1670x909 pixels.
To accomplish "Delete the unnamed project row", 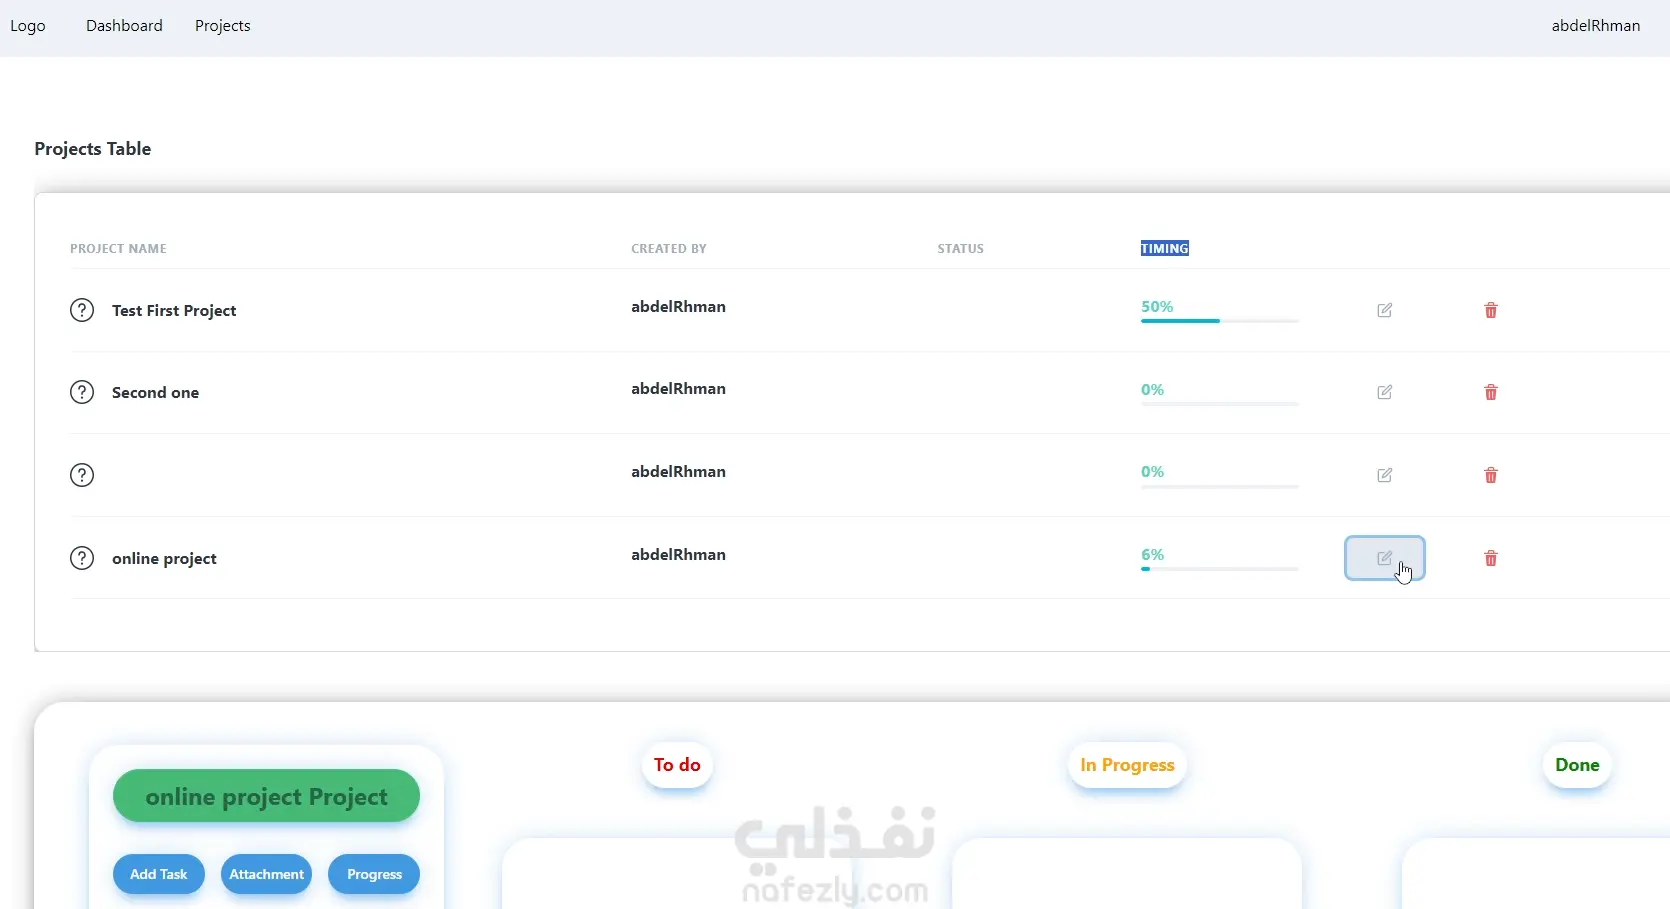I will tap(1491, 475).
